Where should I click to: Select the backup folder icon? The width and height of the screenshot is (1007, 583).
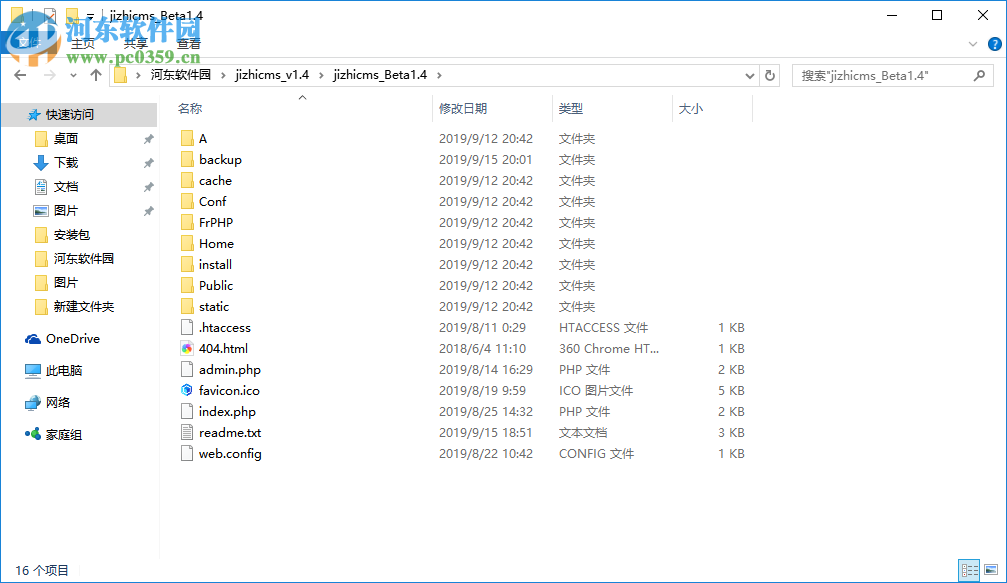tap(189, 159)
